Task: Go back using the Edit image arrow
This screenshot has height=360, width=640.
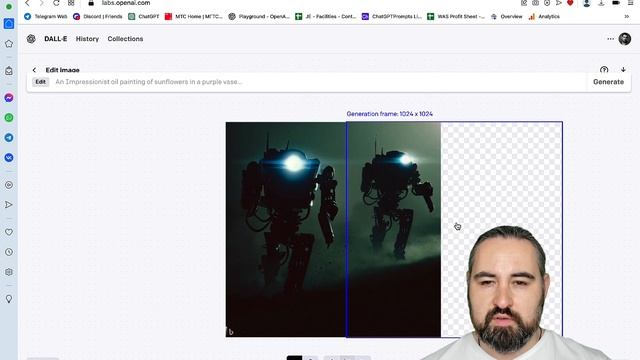Action: tap(34, 70)
